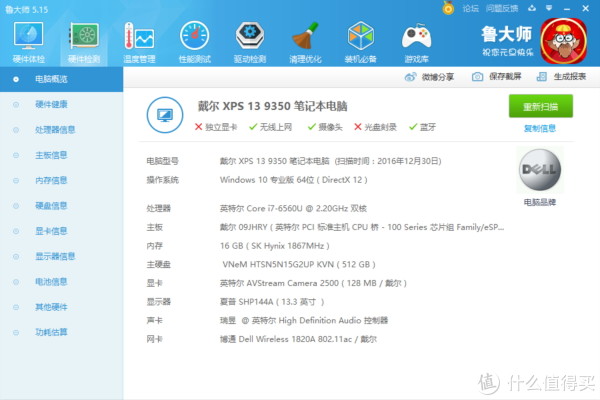600x400 pixels.
Task: Click the gold medal icon in title bar
Action: [448, 8]
